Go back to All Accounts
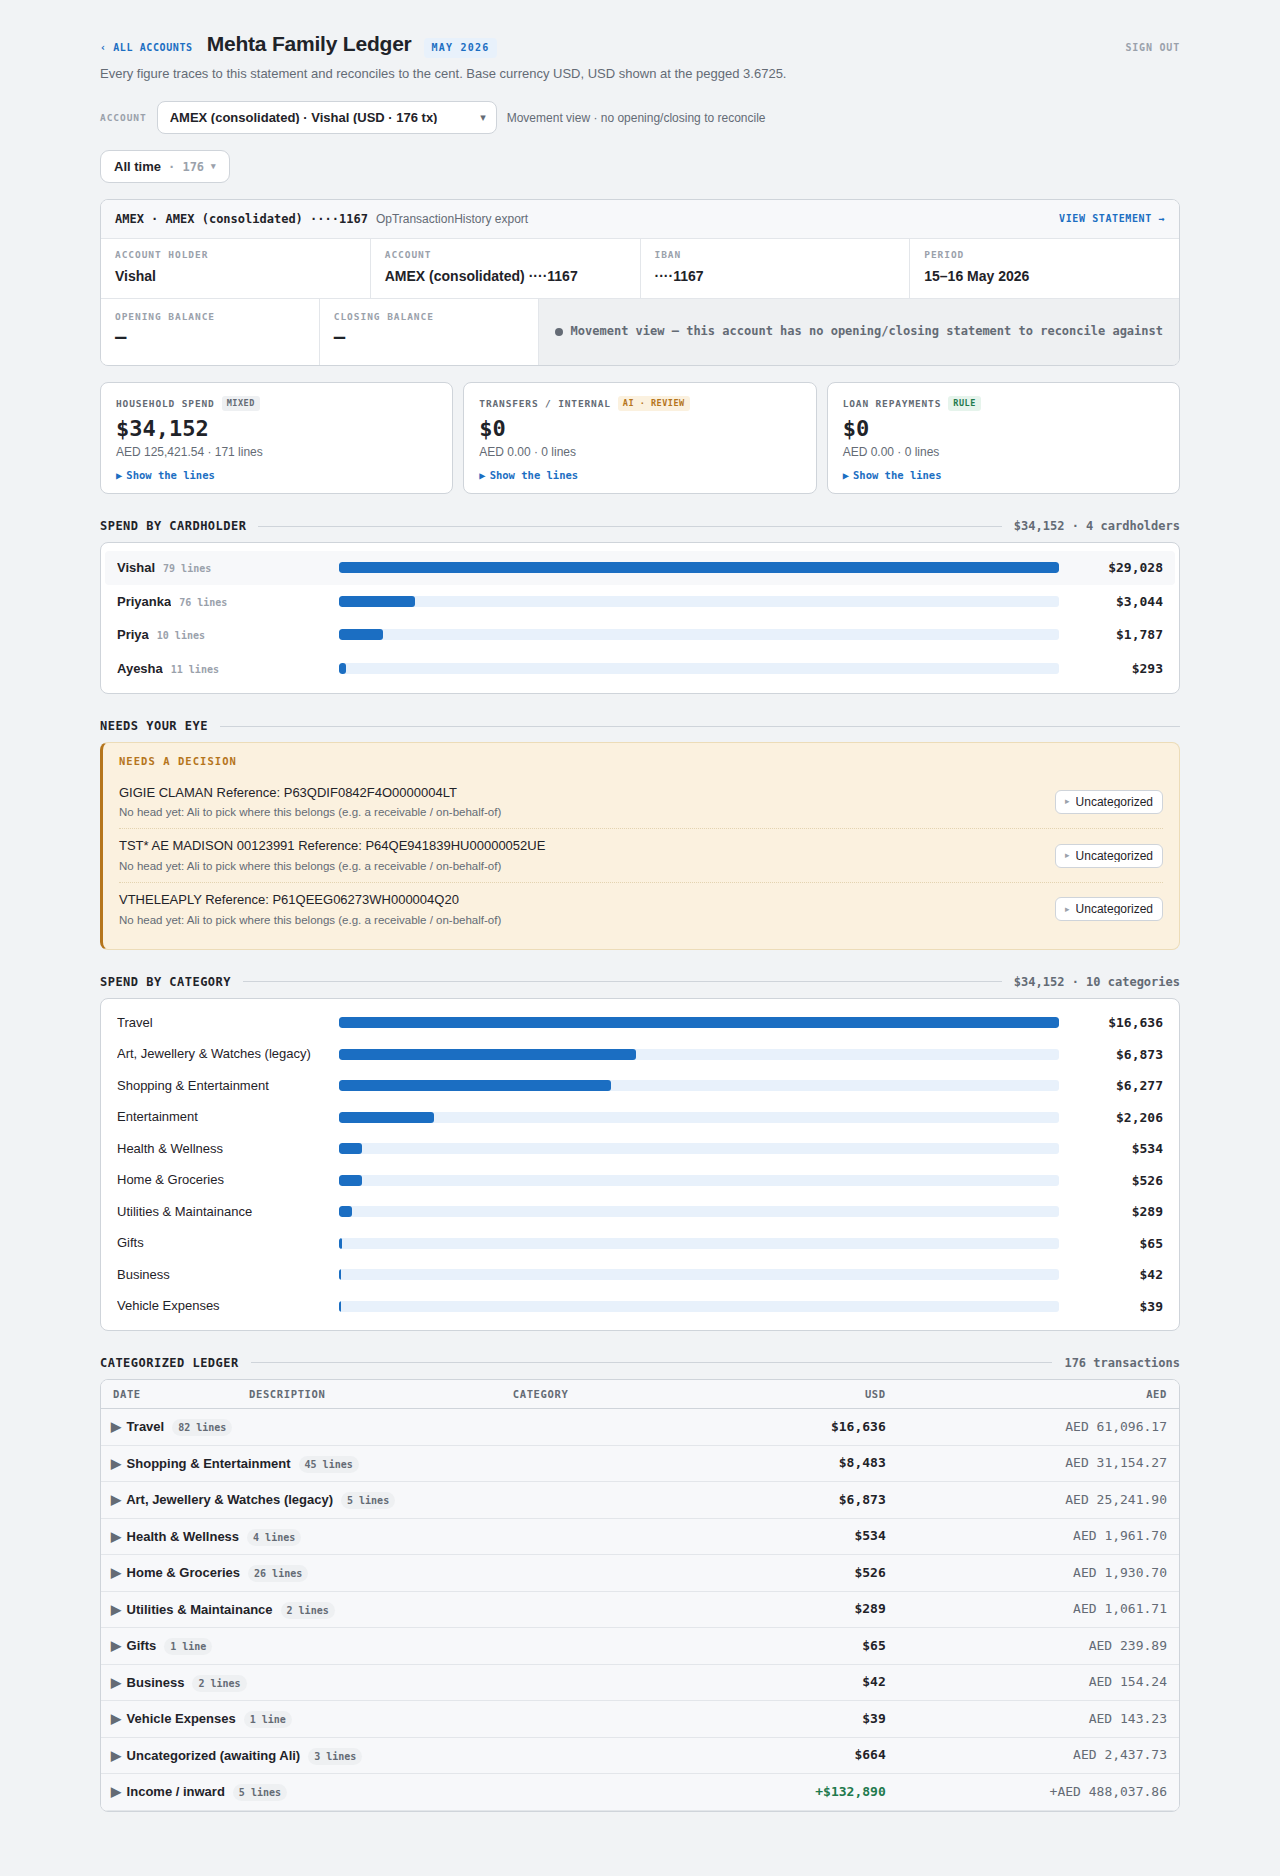 (x=146, y=47)
